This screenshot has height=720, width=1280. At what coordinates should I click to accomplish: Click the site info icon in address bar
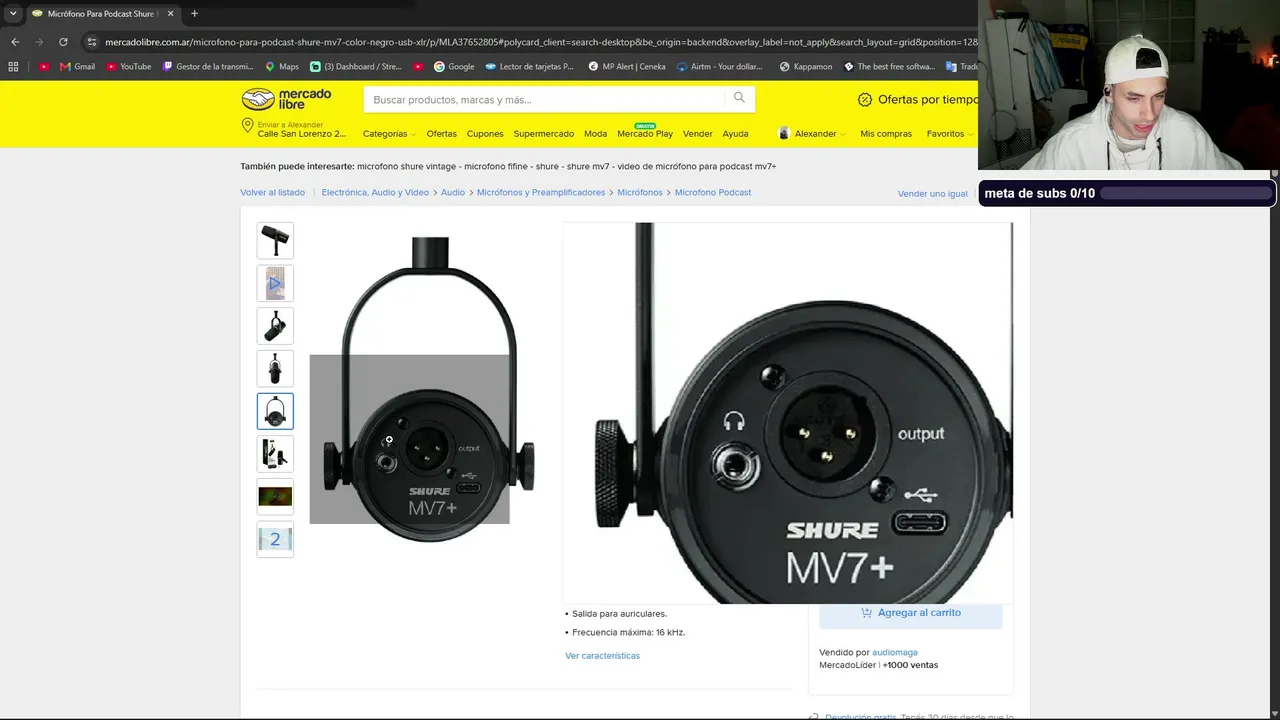(92, 42)
